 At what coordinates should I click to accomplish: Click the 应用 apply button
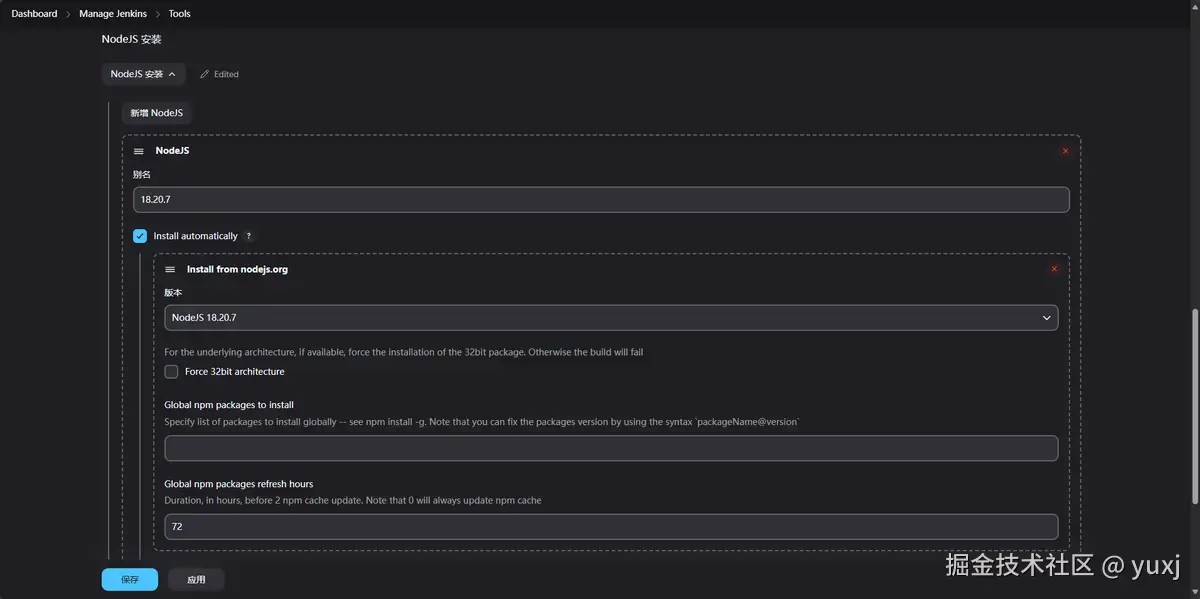[196, 579]
